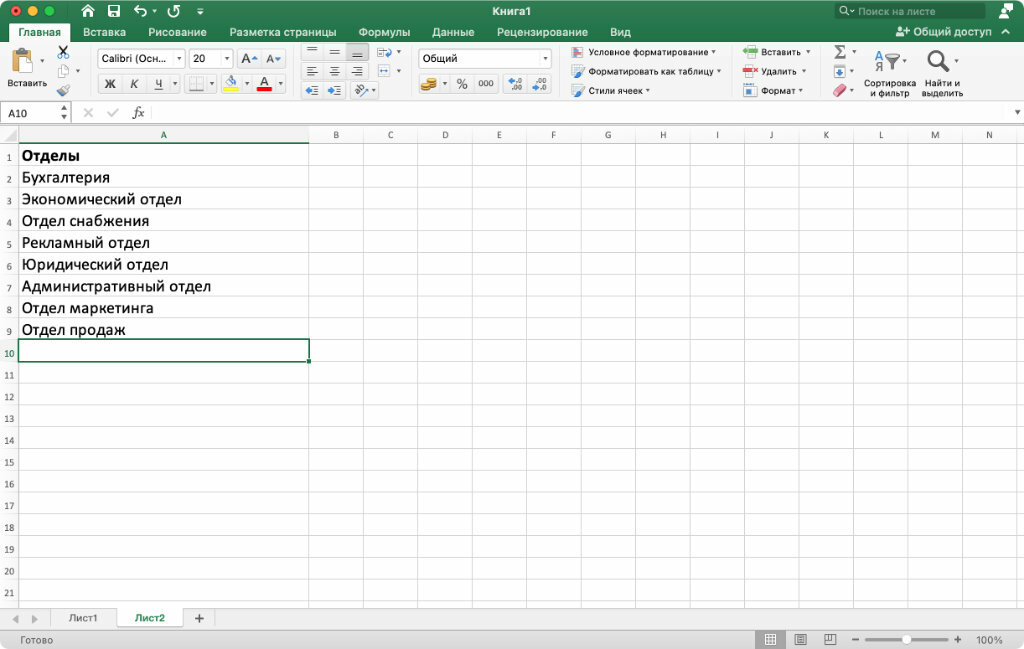Open the Данные ribbon tab
Image resolution: width=1024 pixels, height=649 pixels.
point(453,32)
